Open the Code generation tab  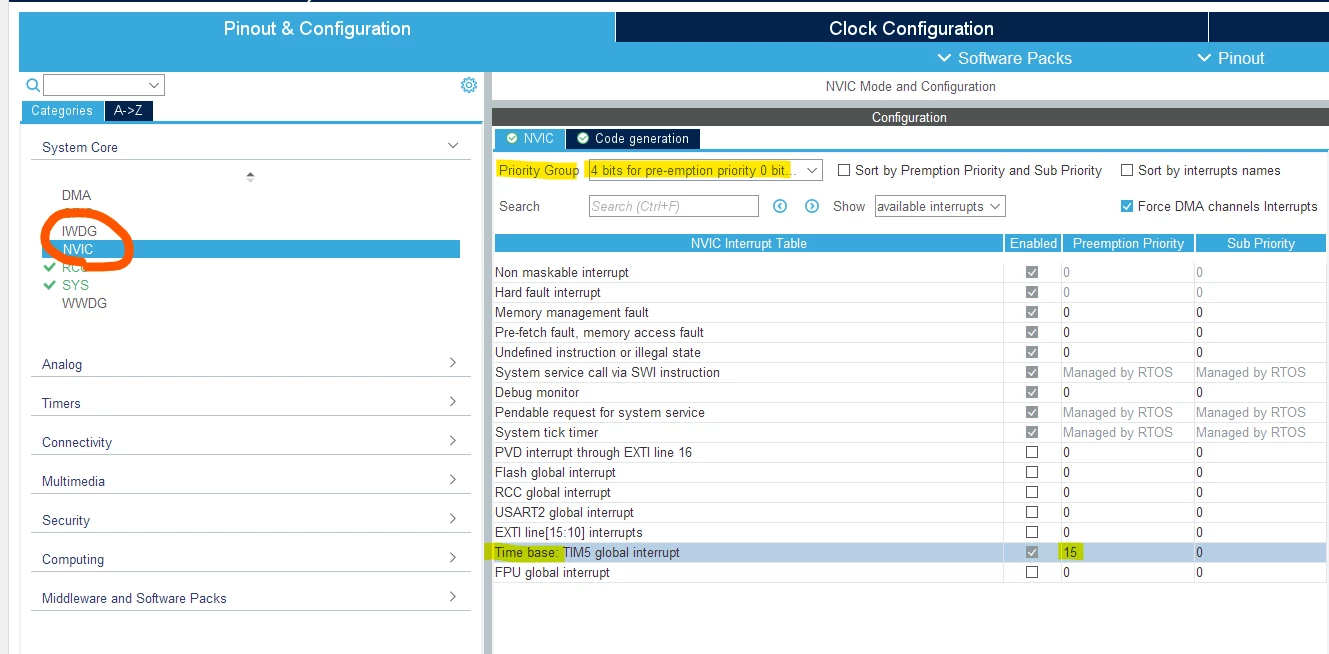[633, 138]
